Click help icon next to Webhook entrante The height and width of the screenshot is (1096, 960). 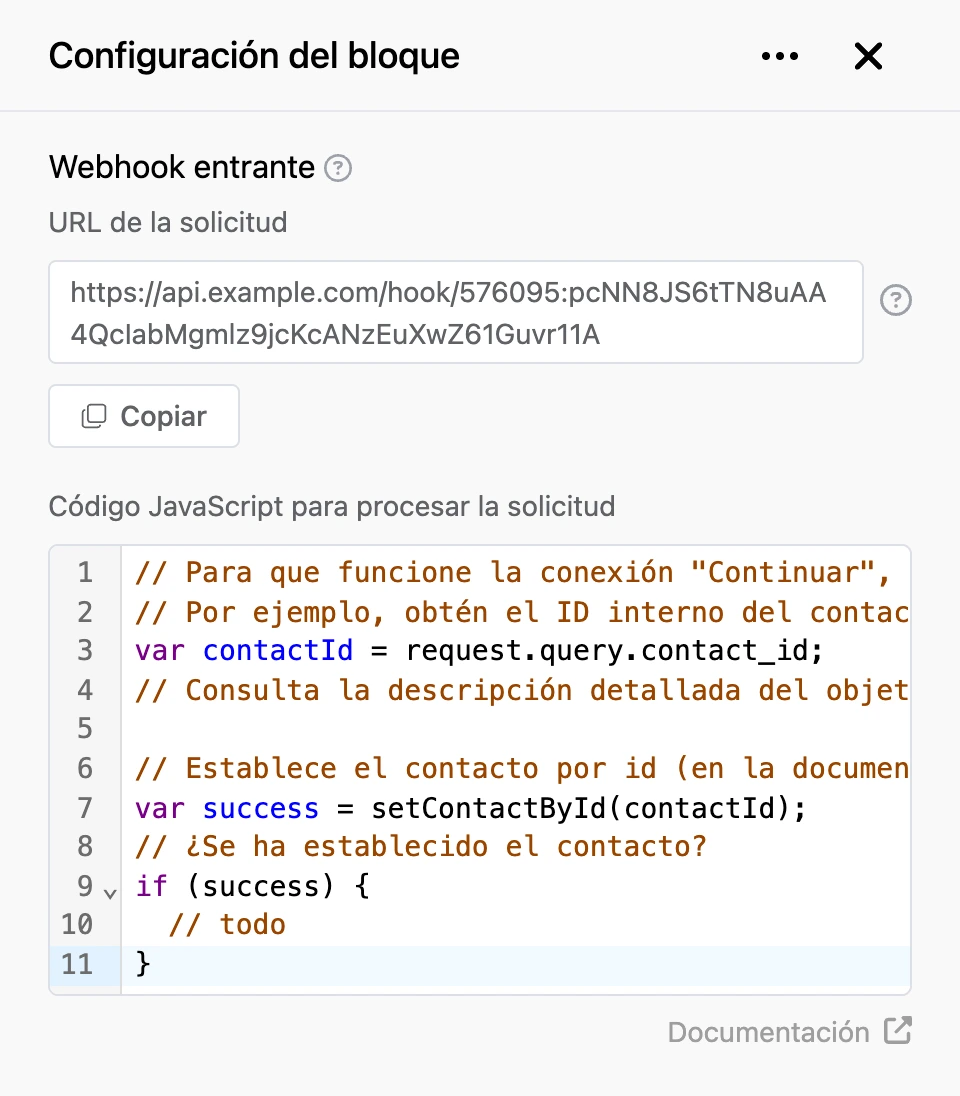click(x=338, y=168)
